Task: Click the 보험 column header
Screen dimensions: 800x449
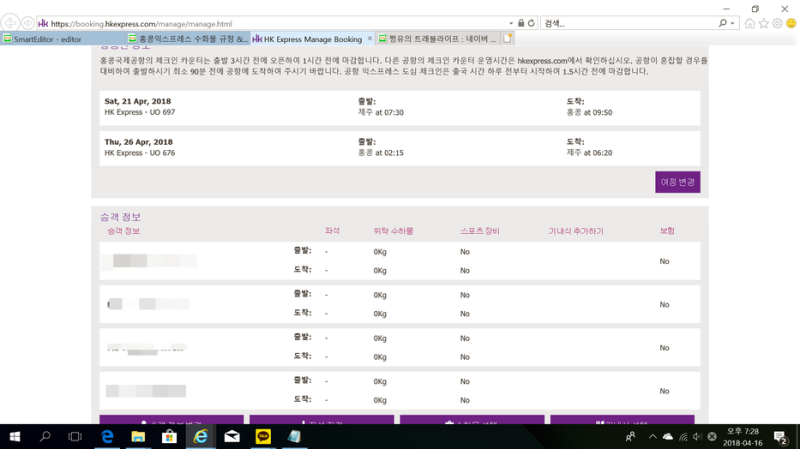Action: pyautogui.click(x=667, y=231)
